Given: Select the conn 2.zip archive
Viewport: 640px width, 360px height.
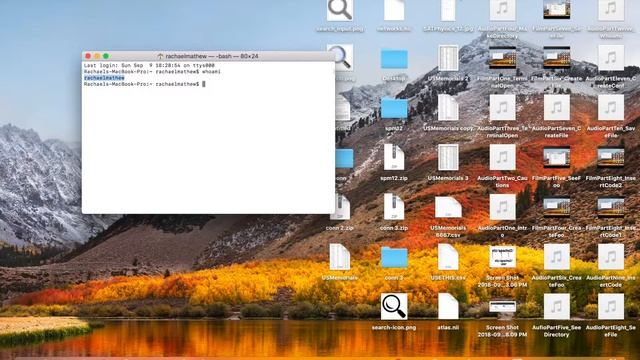Looking at the screenshot, I should pyautogui.click(x=341, y=207).
